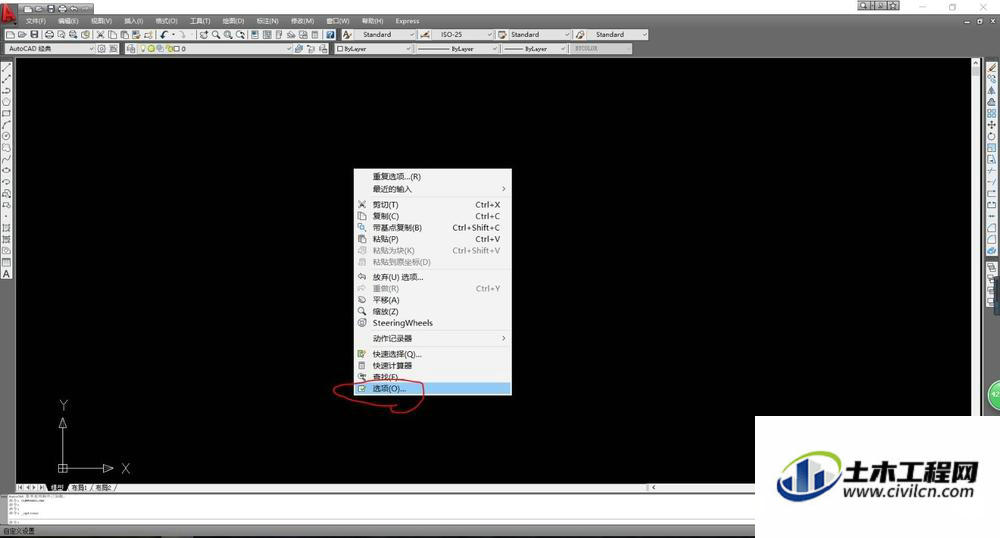Screen dimensions: 1000x538
Task: Choose 重复选项...(R) in context menu
Action: (x=432, y=177)
